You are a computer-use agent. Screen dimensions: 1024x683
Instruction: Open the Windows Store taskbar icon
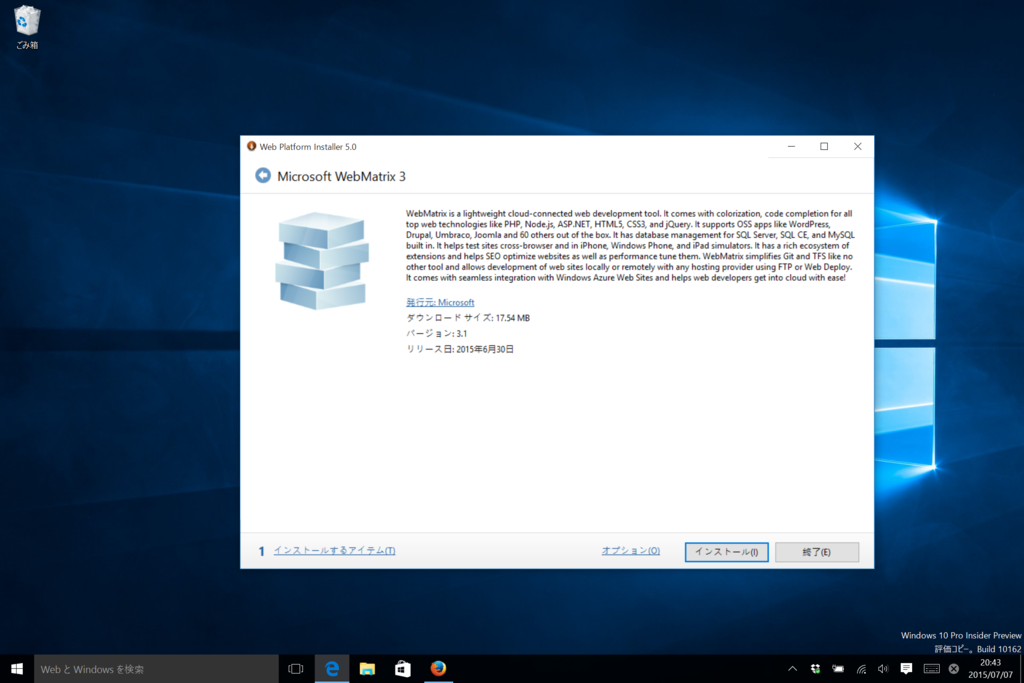tap(402, 669)
